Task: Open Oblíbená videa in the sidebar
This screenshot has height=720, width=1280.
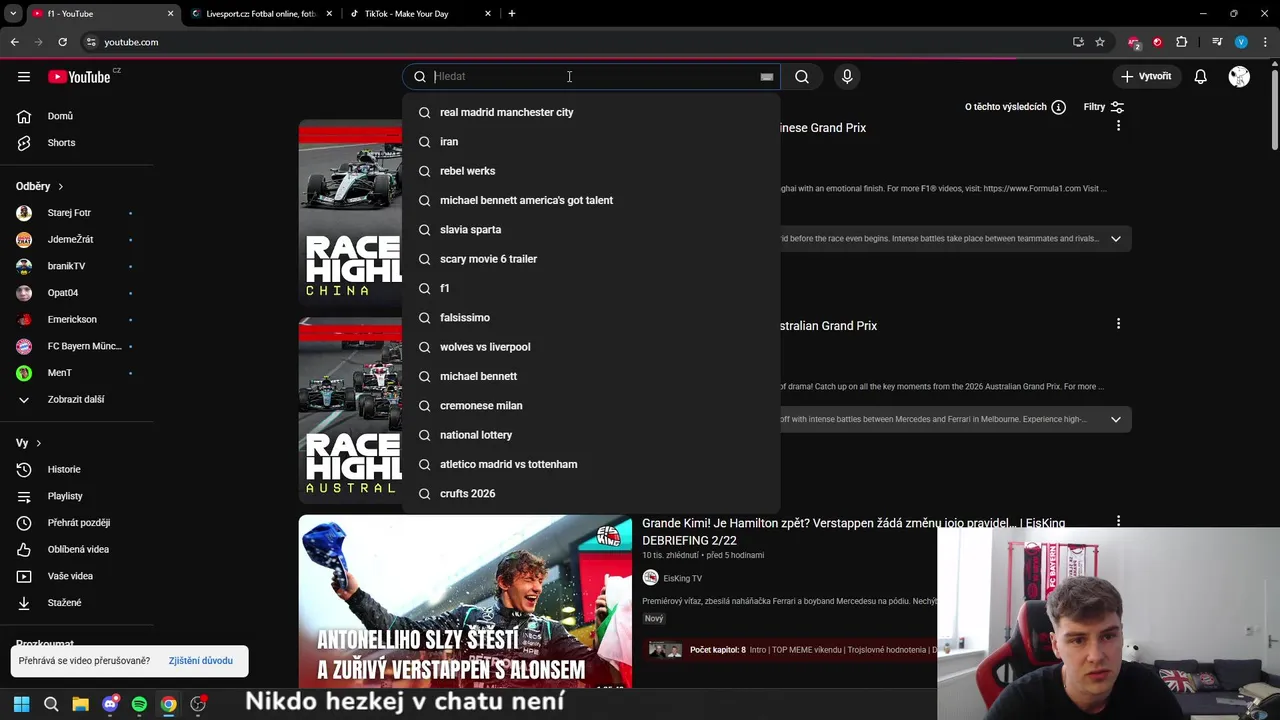Action: coord(77,550)
